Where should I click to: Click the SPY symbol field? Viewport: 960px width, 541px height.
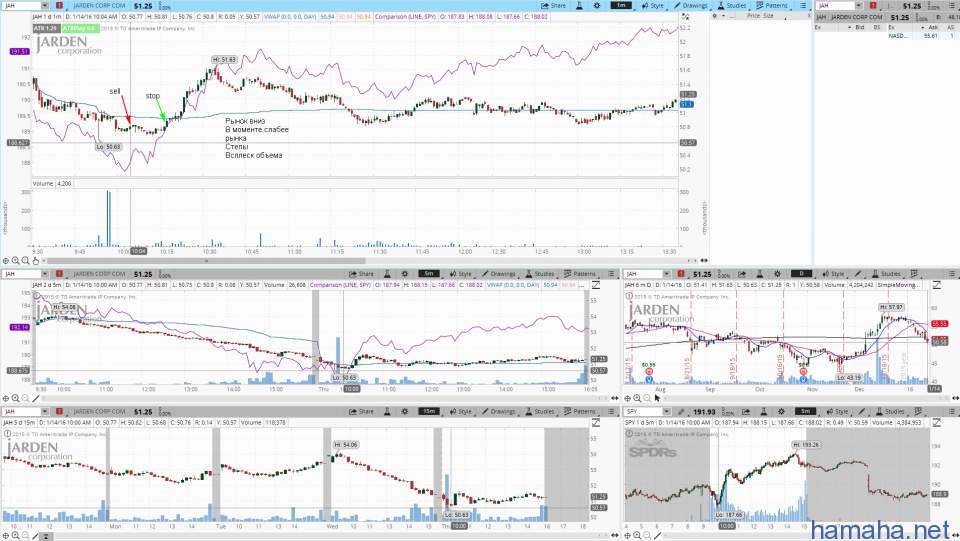[x=643, y=411]
